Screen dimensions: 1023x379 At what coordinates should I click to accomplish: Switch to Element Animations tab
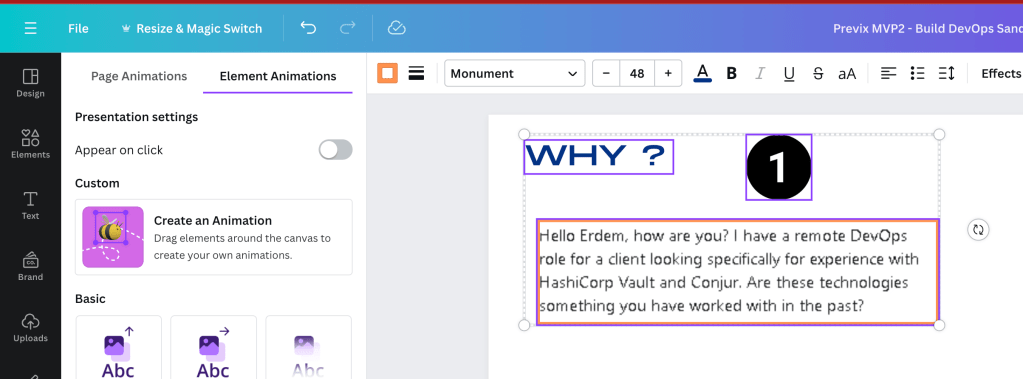coord(278,76)
